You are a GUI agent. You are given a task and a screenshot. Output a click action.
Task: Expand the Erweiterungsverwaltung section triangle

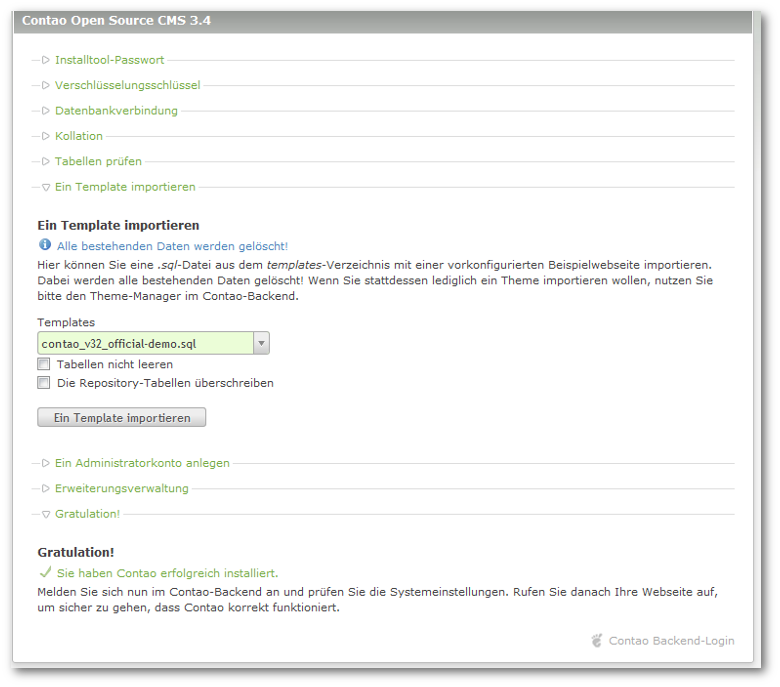(46, 489)
